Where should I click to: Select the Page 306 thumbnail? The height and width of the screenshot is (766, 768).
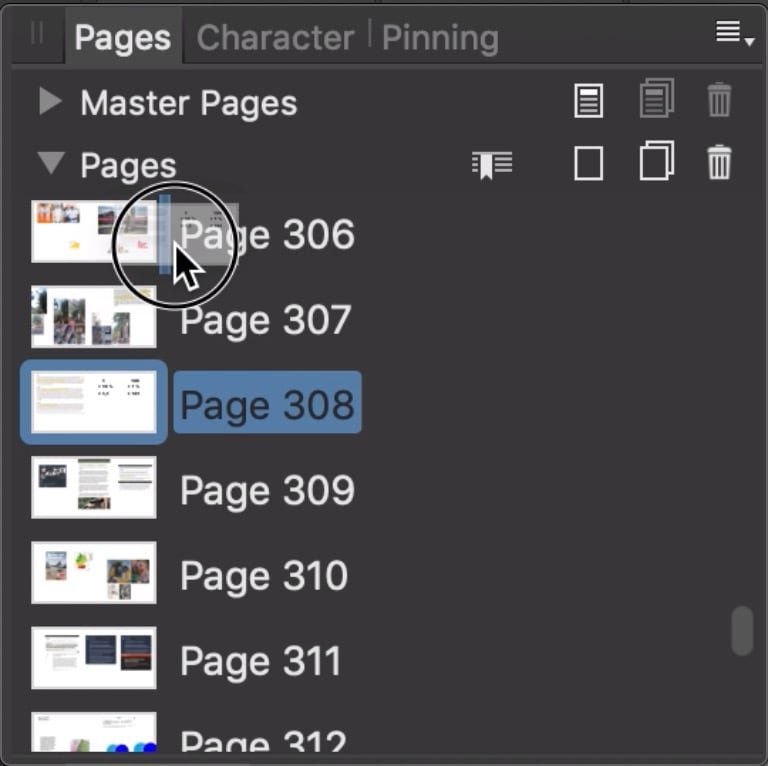click(94, 231)
